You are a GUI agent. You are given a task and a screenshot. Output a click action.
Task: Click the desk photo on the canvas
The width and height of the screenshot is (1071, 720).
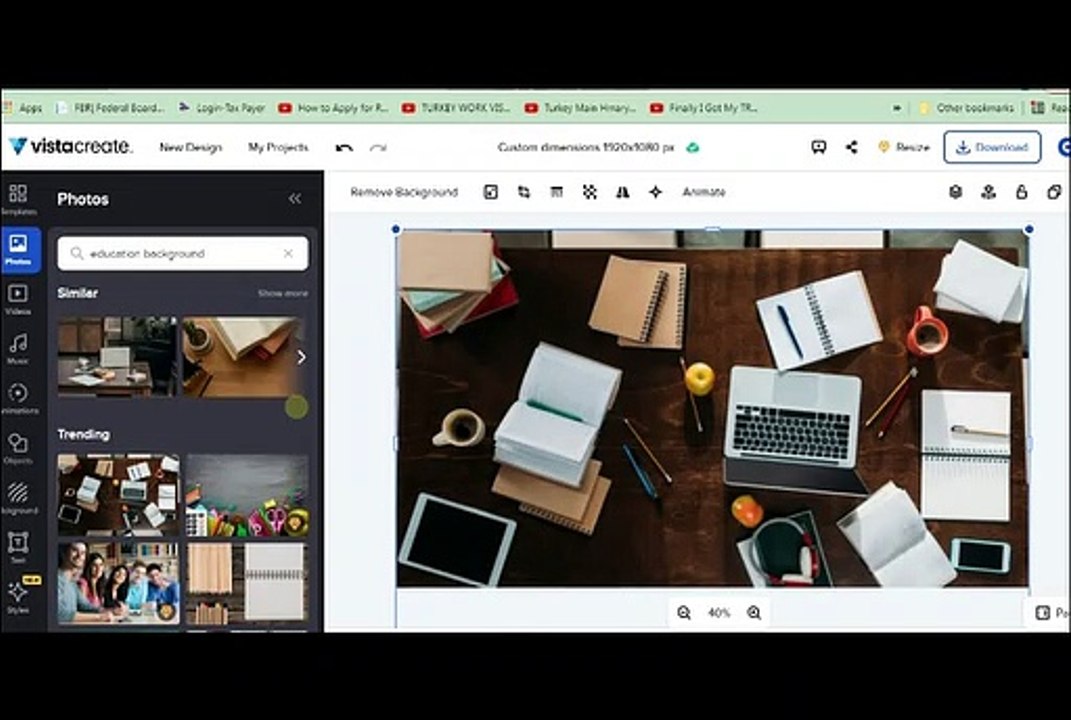click(x=712, y=409)
